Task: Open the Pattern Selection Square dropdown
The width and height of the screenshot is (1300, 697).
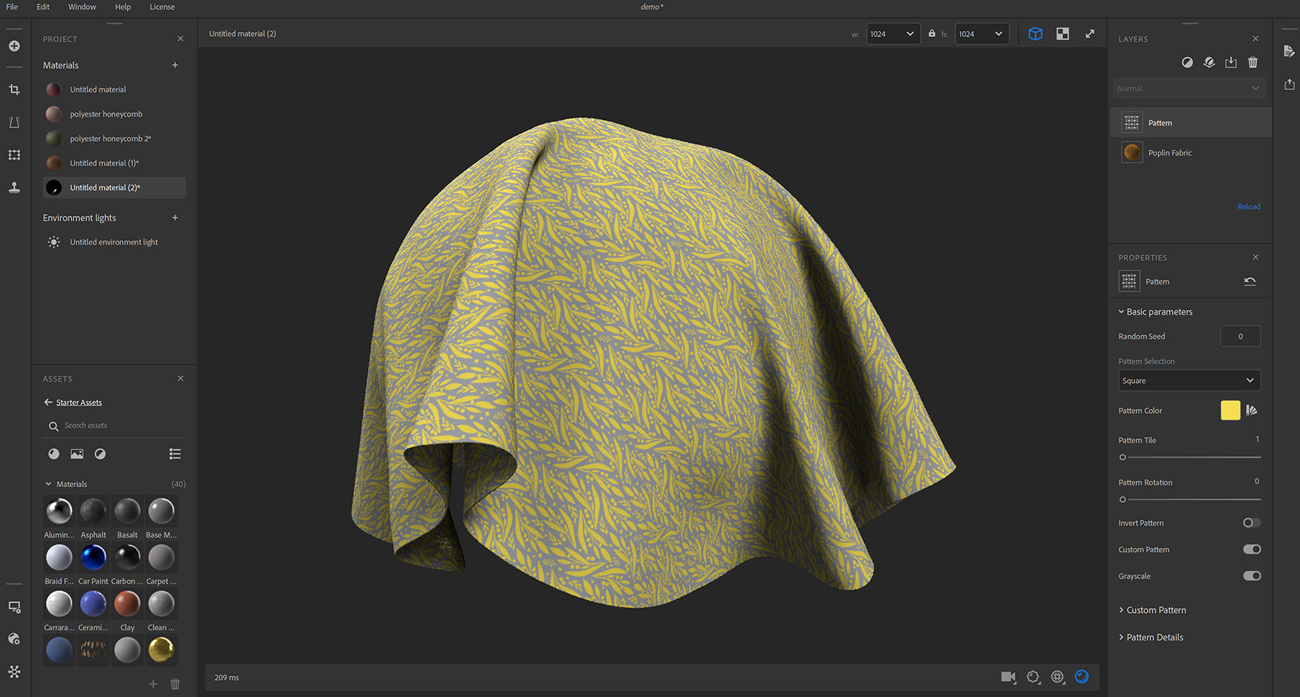Action: pos(1189,381)
